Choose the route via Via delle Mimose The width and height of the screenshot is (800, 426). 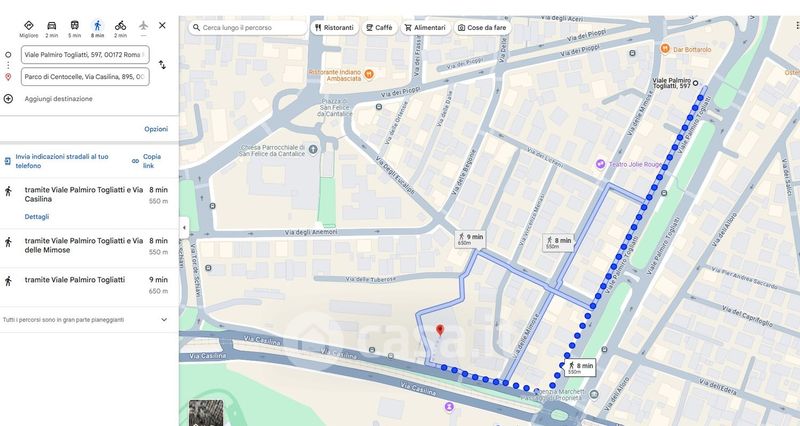point(84,245)
